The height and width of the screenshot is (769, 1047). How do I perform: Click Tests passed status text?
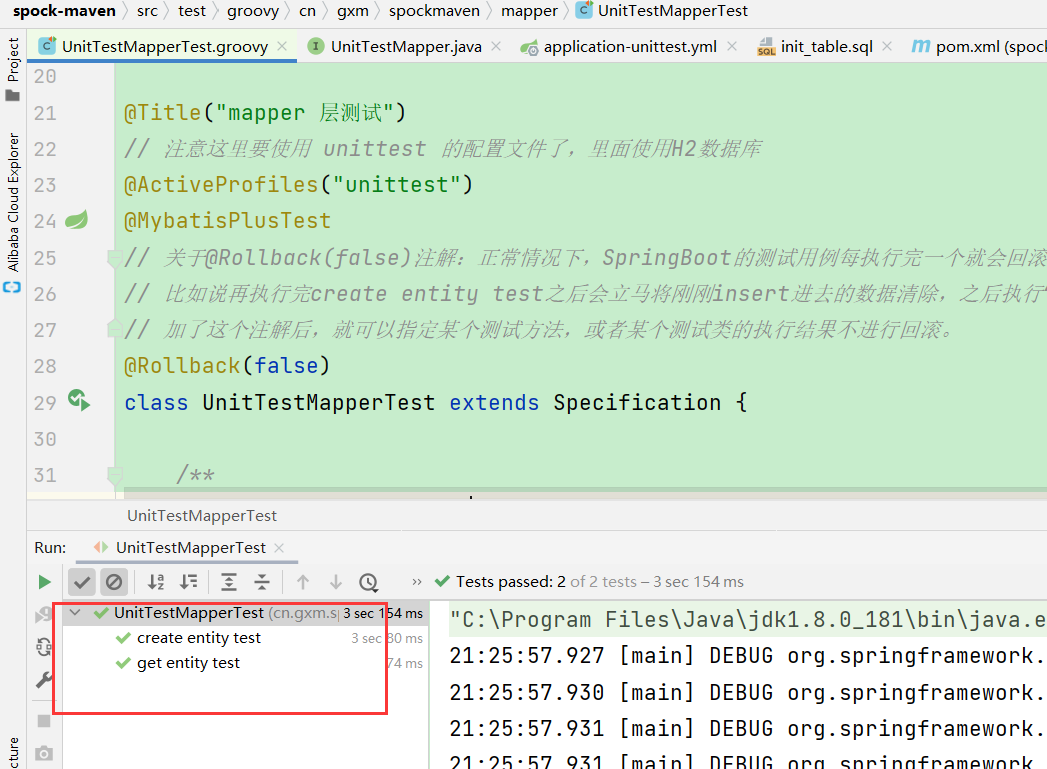[600, 582]
